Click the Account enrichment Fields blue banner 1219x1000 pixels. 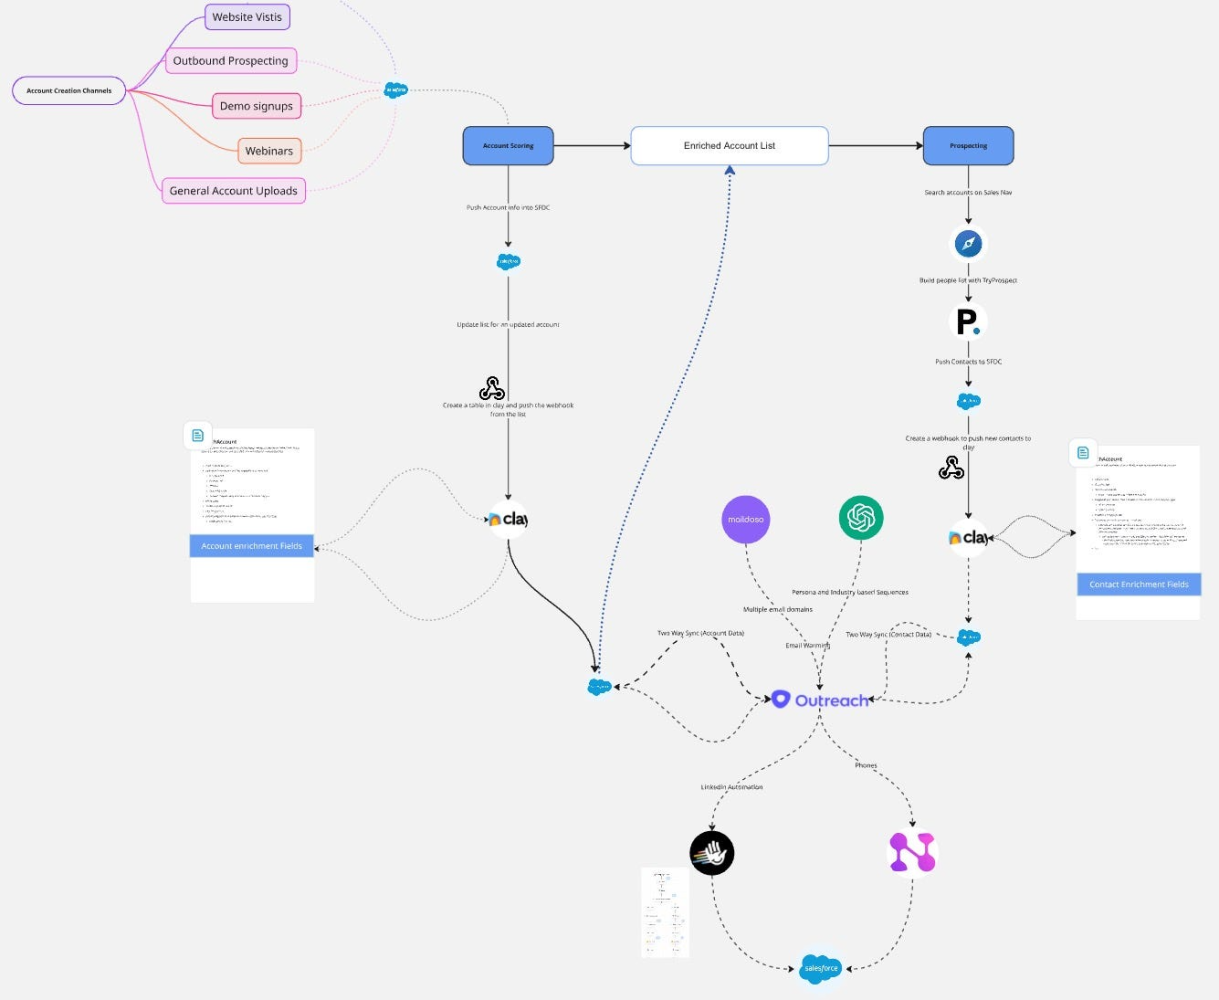252,546
